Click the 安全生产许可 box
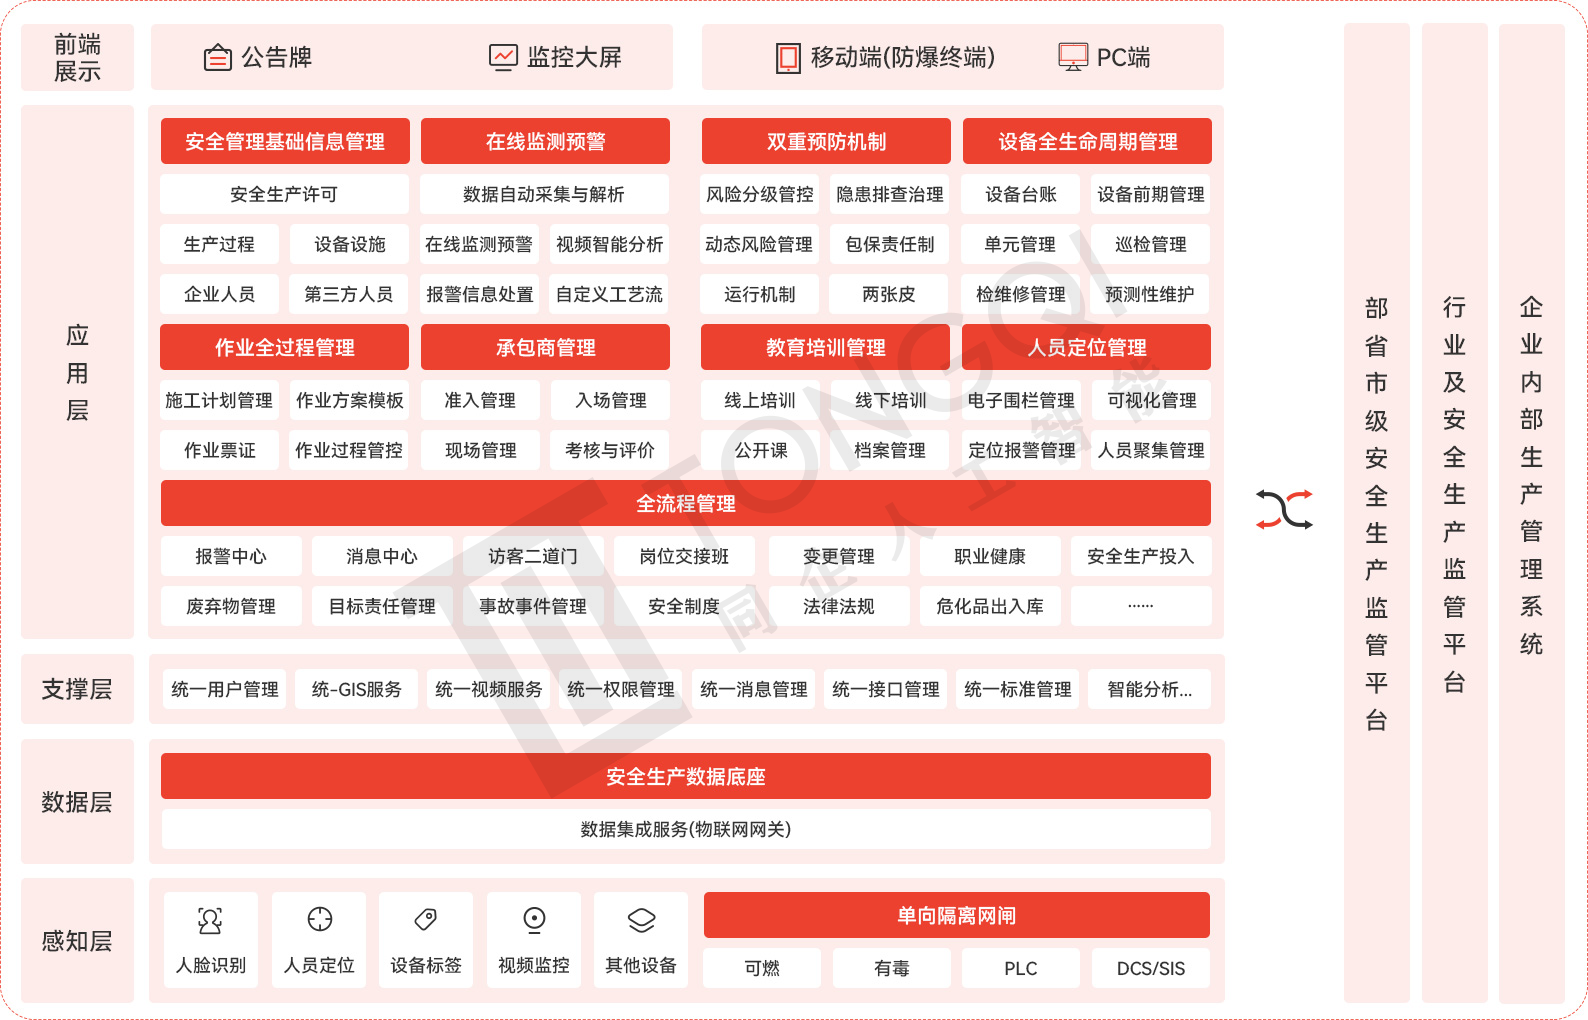This screenshot has height=1020, width=1588. [284, 194]
